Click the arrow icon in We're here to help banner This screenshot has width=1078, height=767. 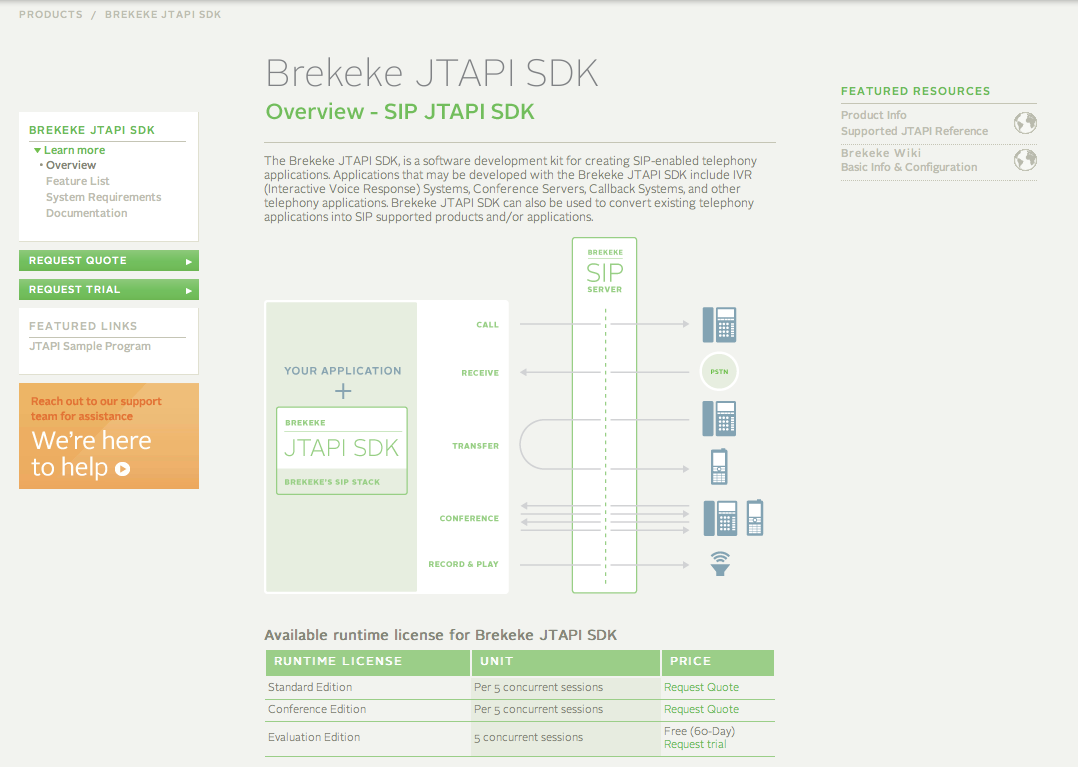[122, 469]
